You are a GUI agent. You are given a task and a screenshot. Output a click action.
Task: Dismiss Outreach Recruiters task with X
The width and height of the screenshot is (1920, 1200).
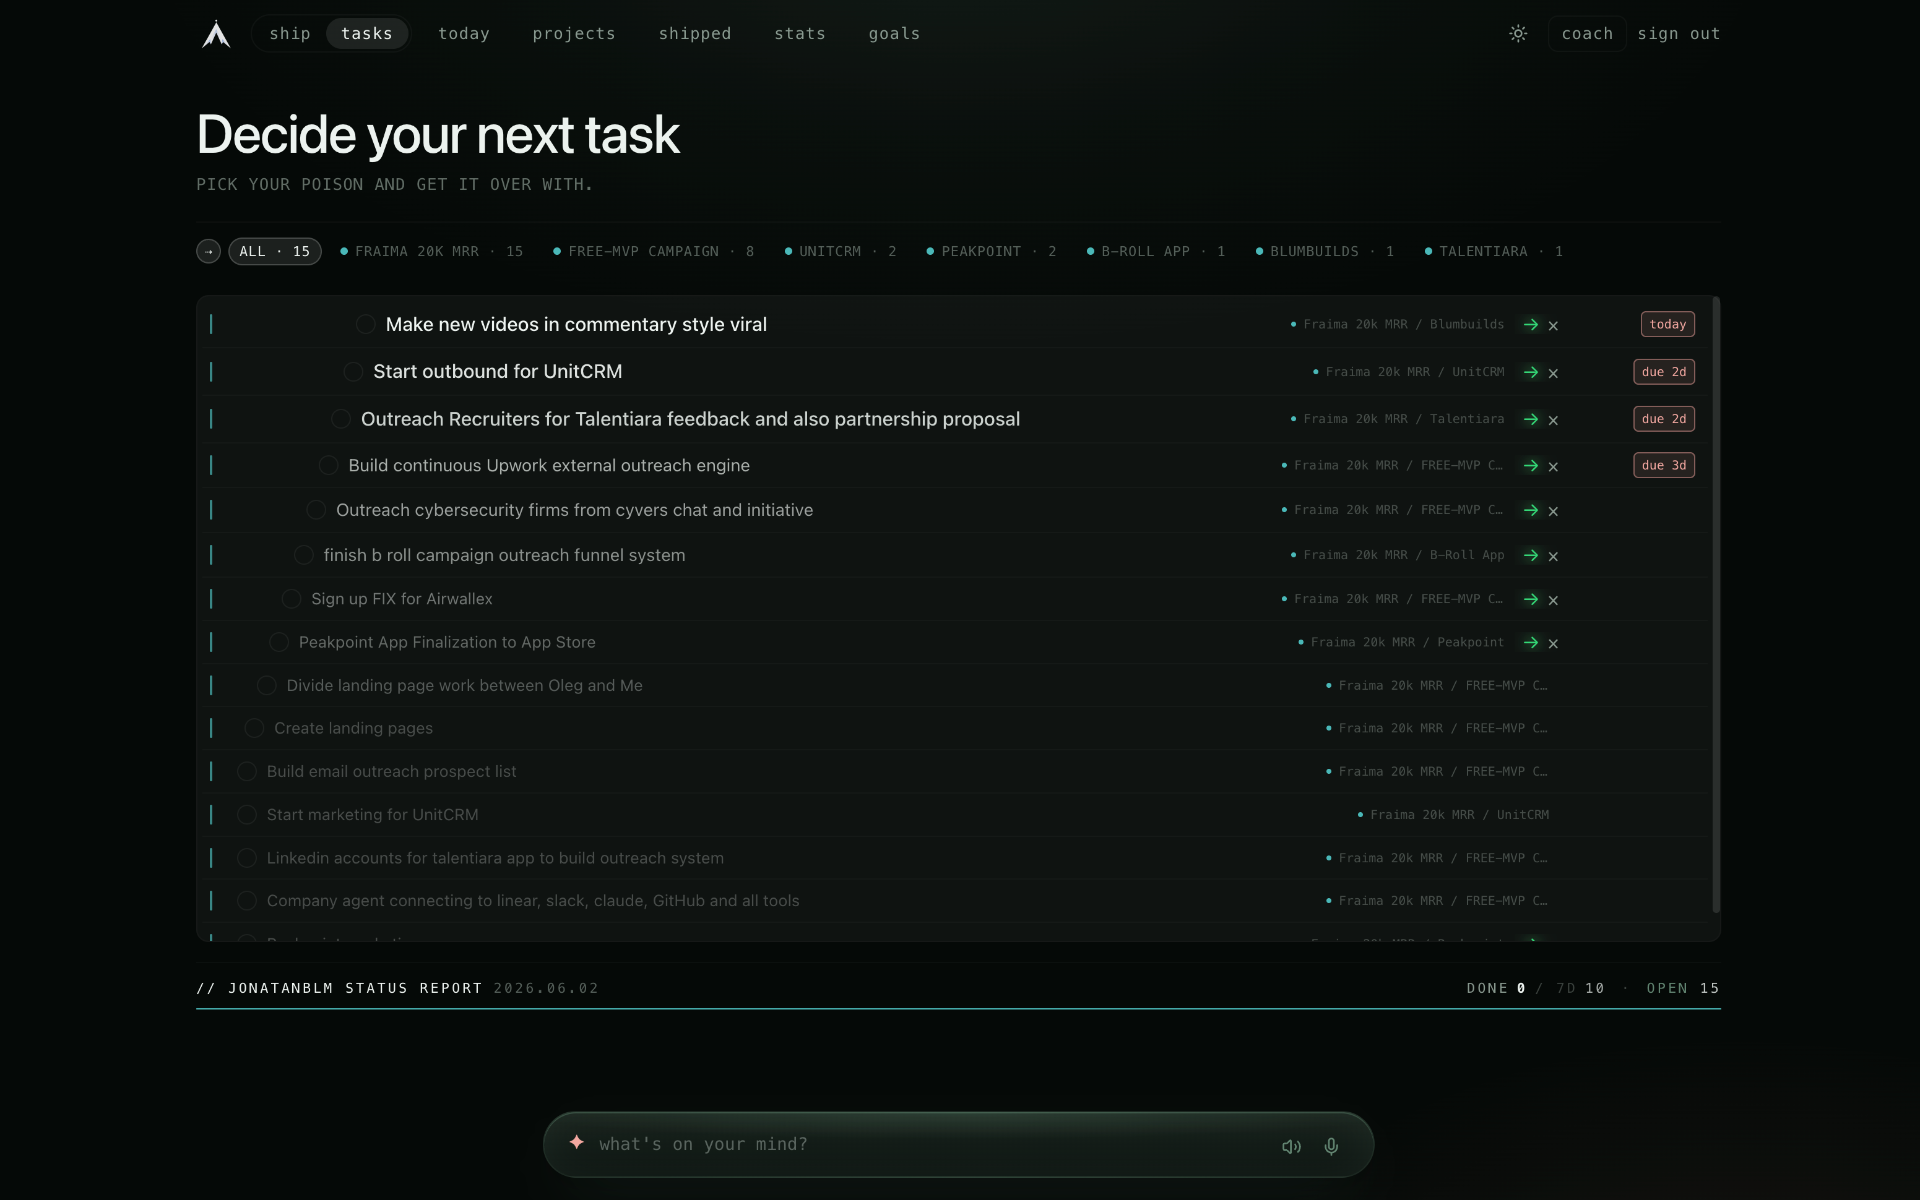tap(1553, 420)
